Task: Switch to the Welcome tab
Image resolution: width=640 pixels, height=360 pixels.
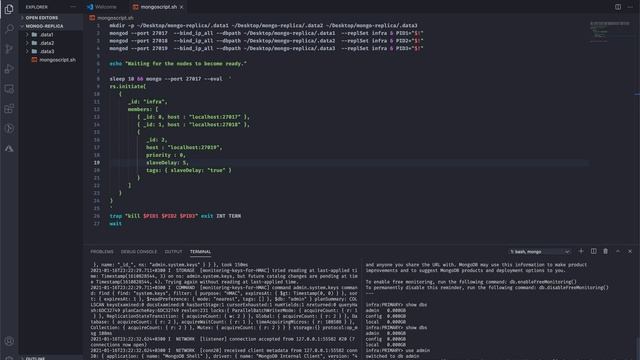Action: 105,7
